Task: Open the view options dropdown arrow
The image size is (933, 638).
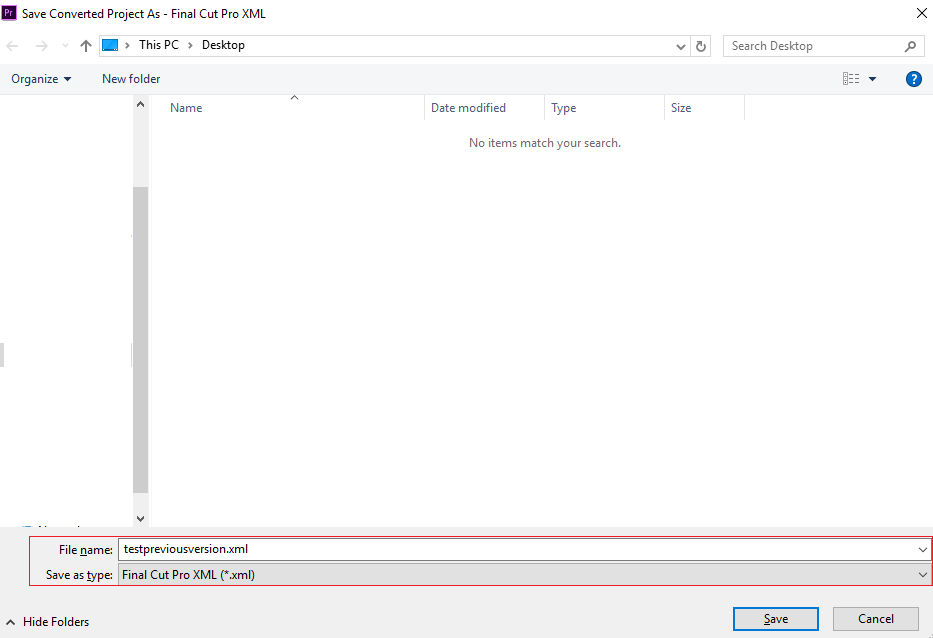Action: pos(870,78)
